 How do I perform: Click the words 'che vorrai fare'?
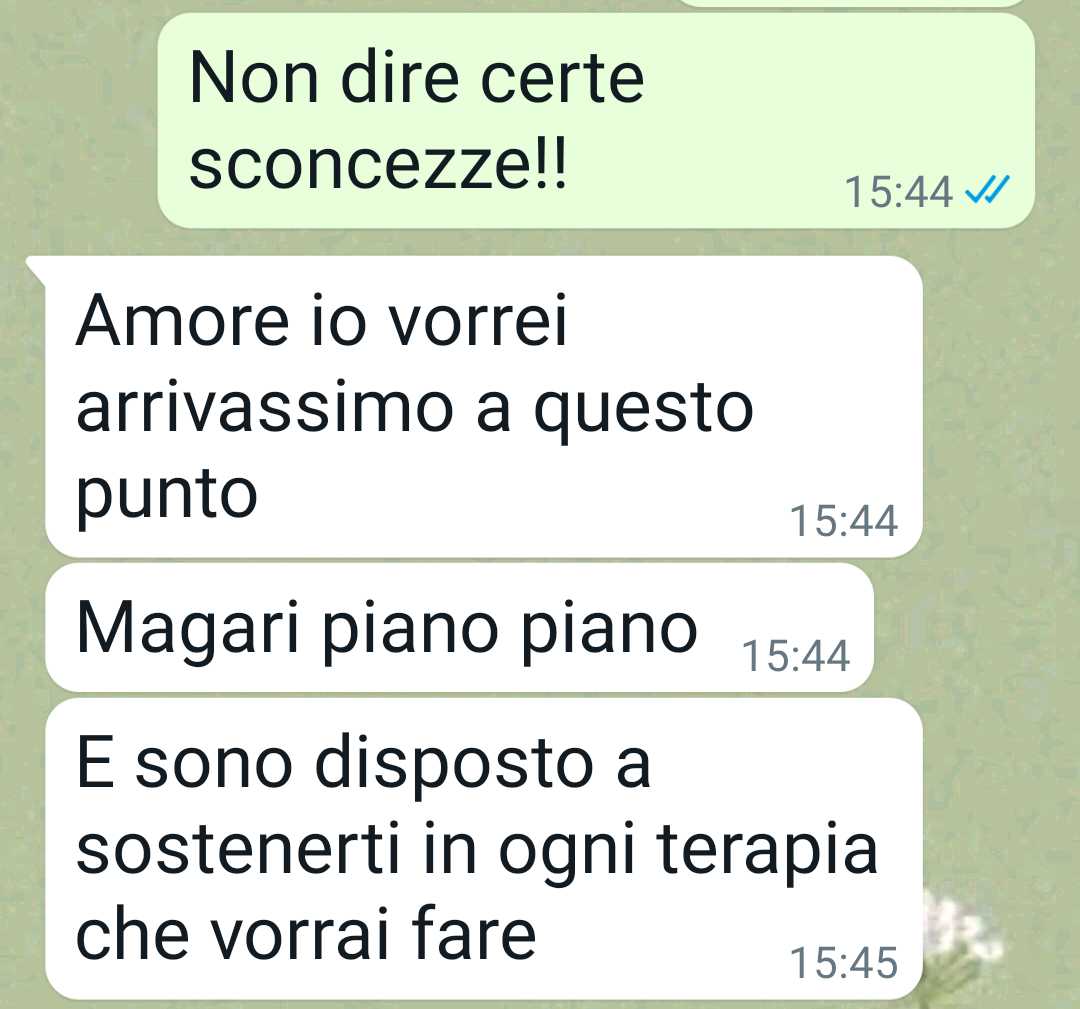306,935
